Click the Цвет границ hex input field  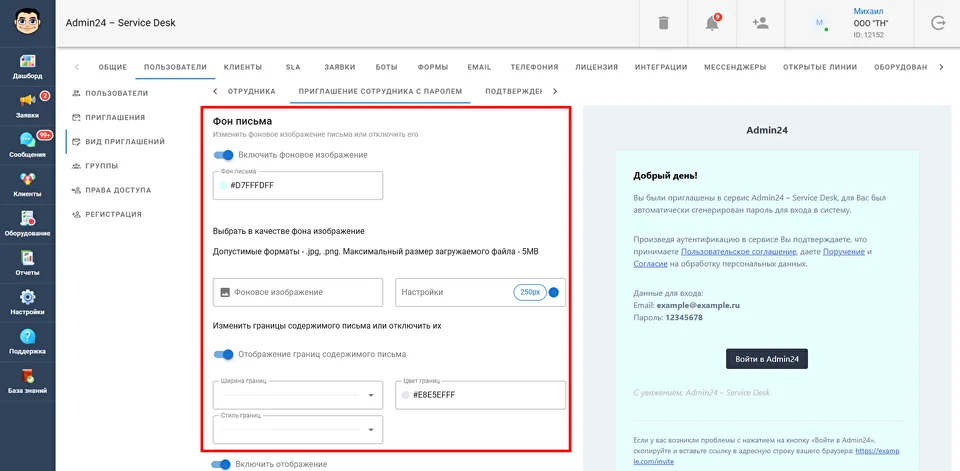coord(481,396)
